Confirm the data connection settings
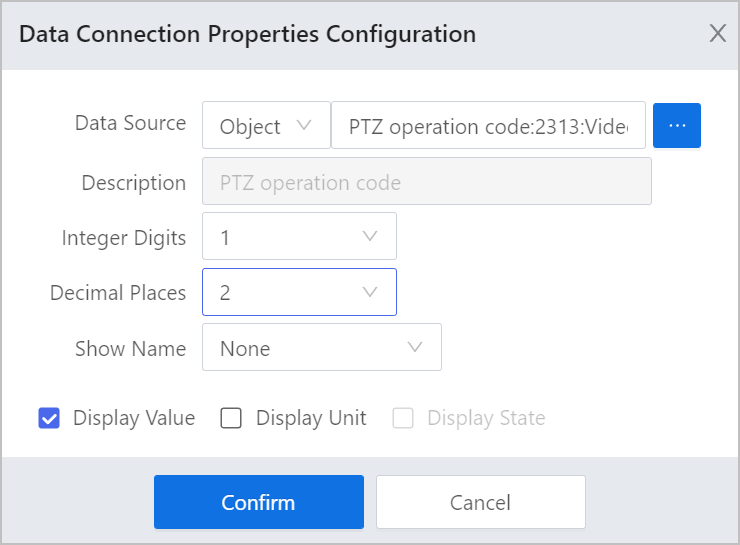The height and width of the screenshot is (545, 740). pos(259,502)
